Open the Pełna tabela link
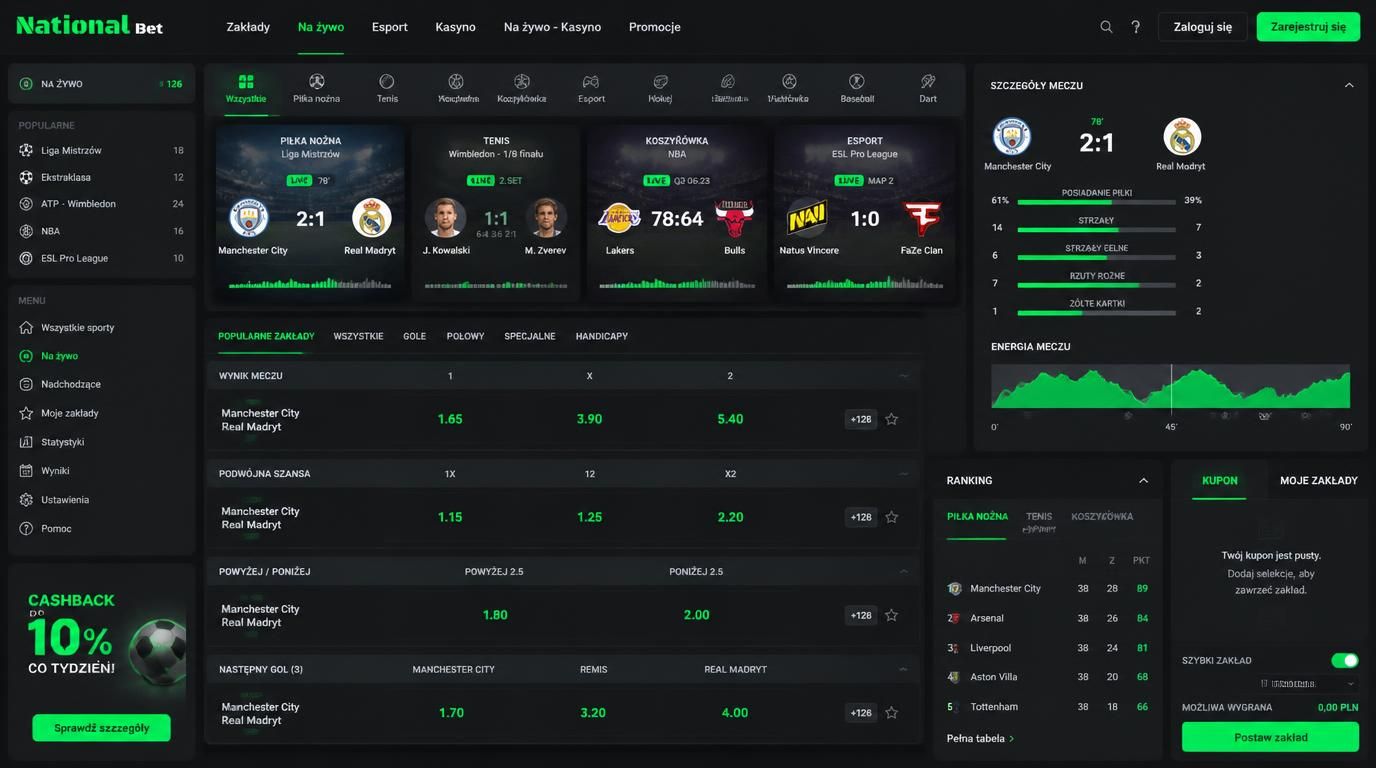The height and width of the screenshot is (768, 1376). coord(980,739)
